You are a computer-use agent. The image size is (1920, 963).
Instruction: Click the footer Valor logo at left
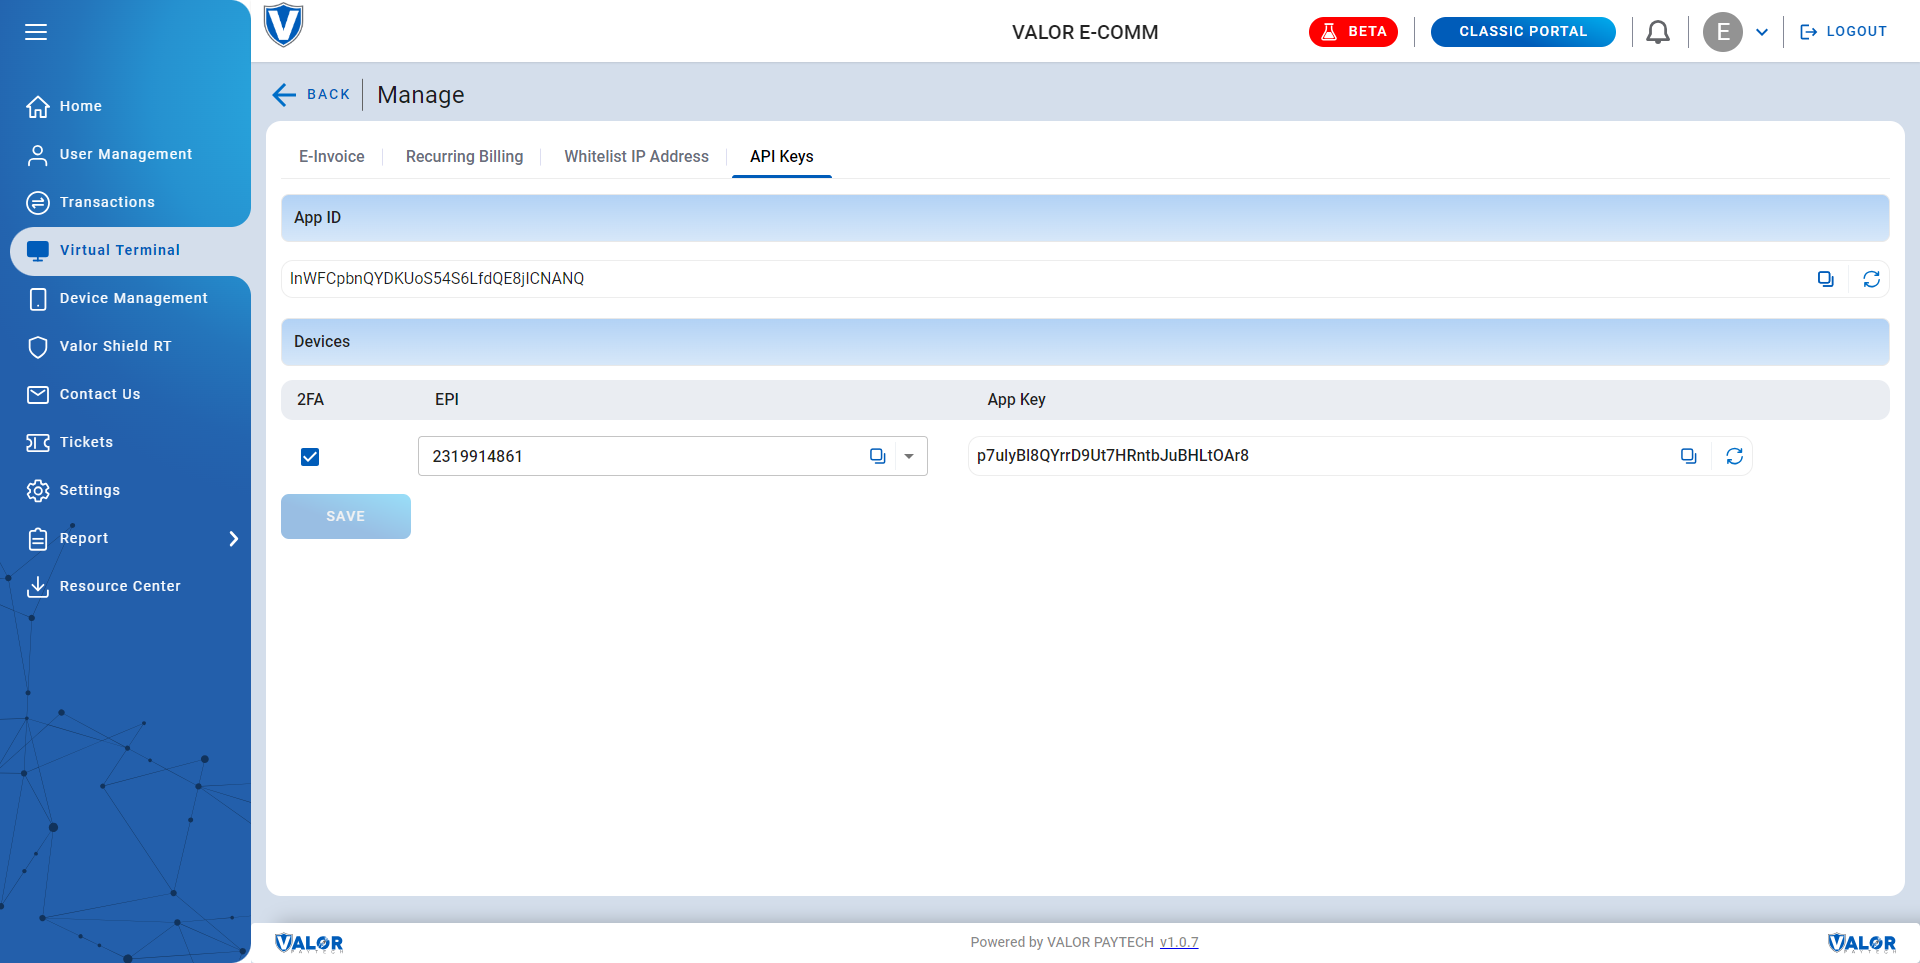[x=309, y=943]
